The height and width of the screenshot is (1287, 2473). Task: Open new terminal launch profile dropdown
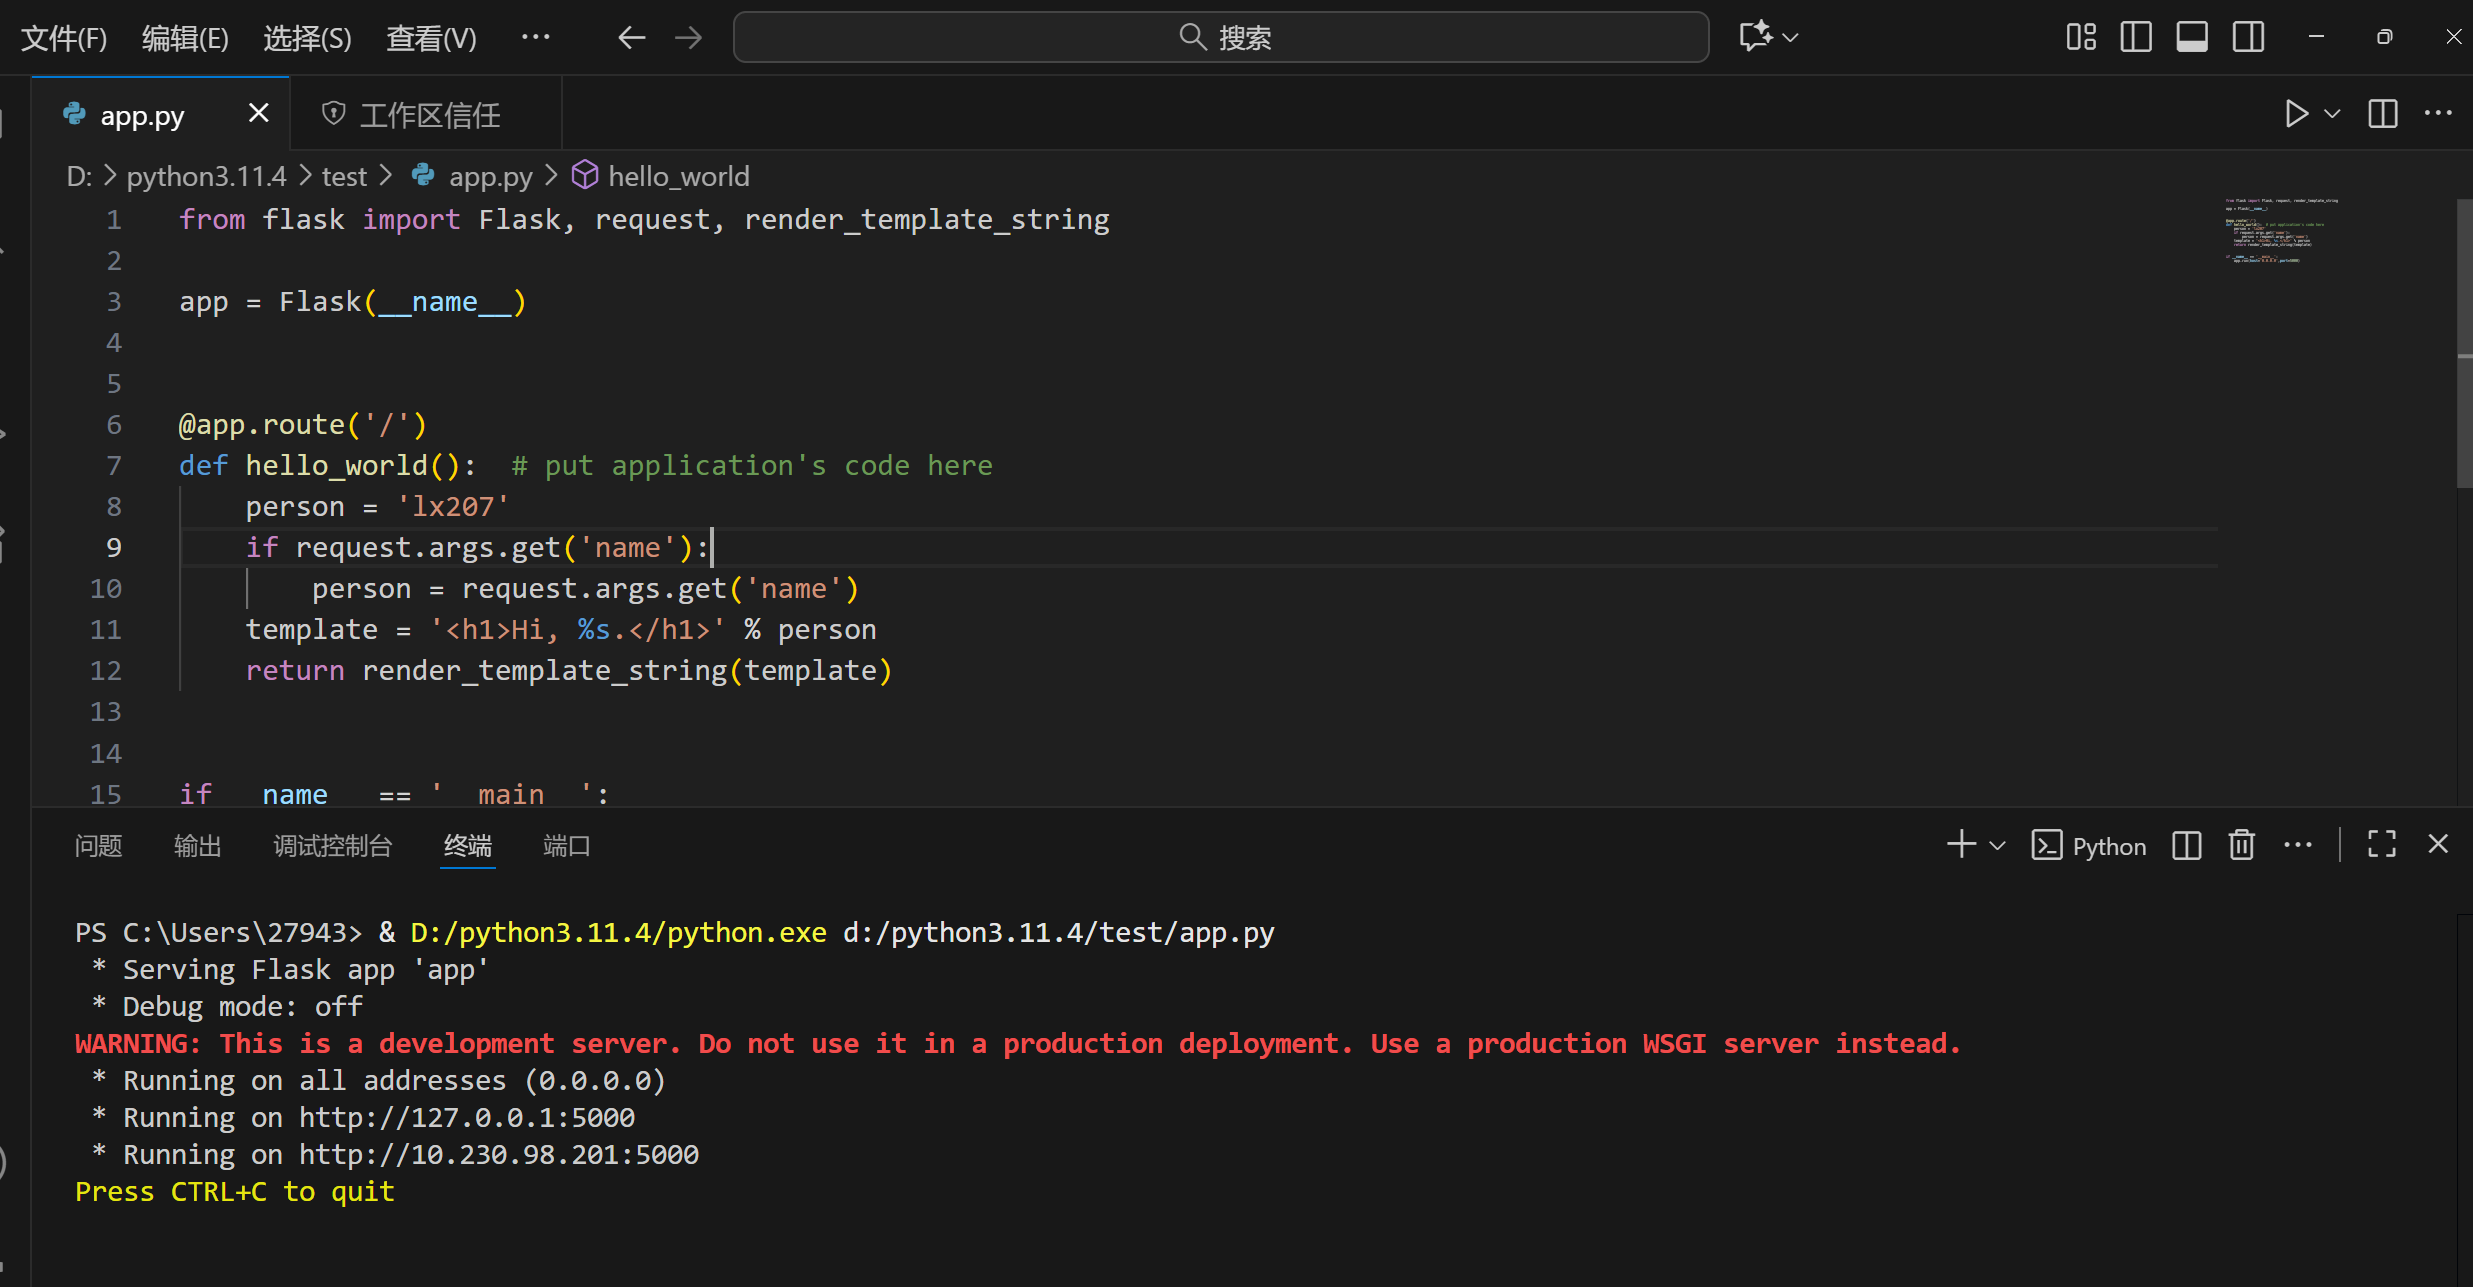[x=1998, y=846]
